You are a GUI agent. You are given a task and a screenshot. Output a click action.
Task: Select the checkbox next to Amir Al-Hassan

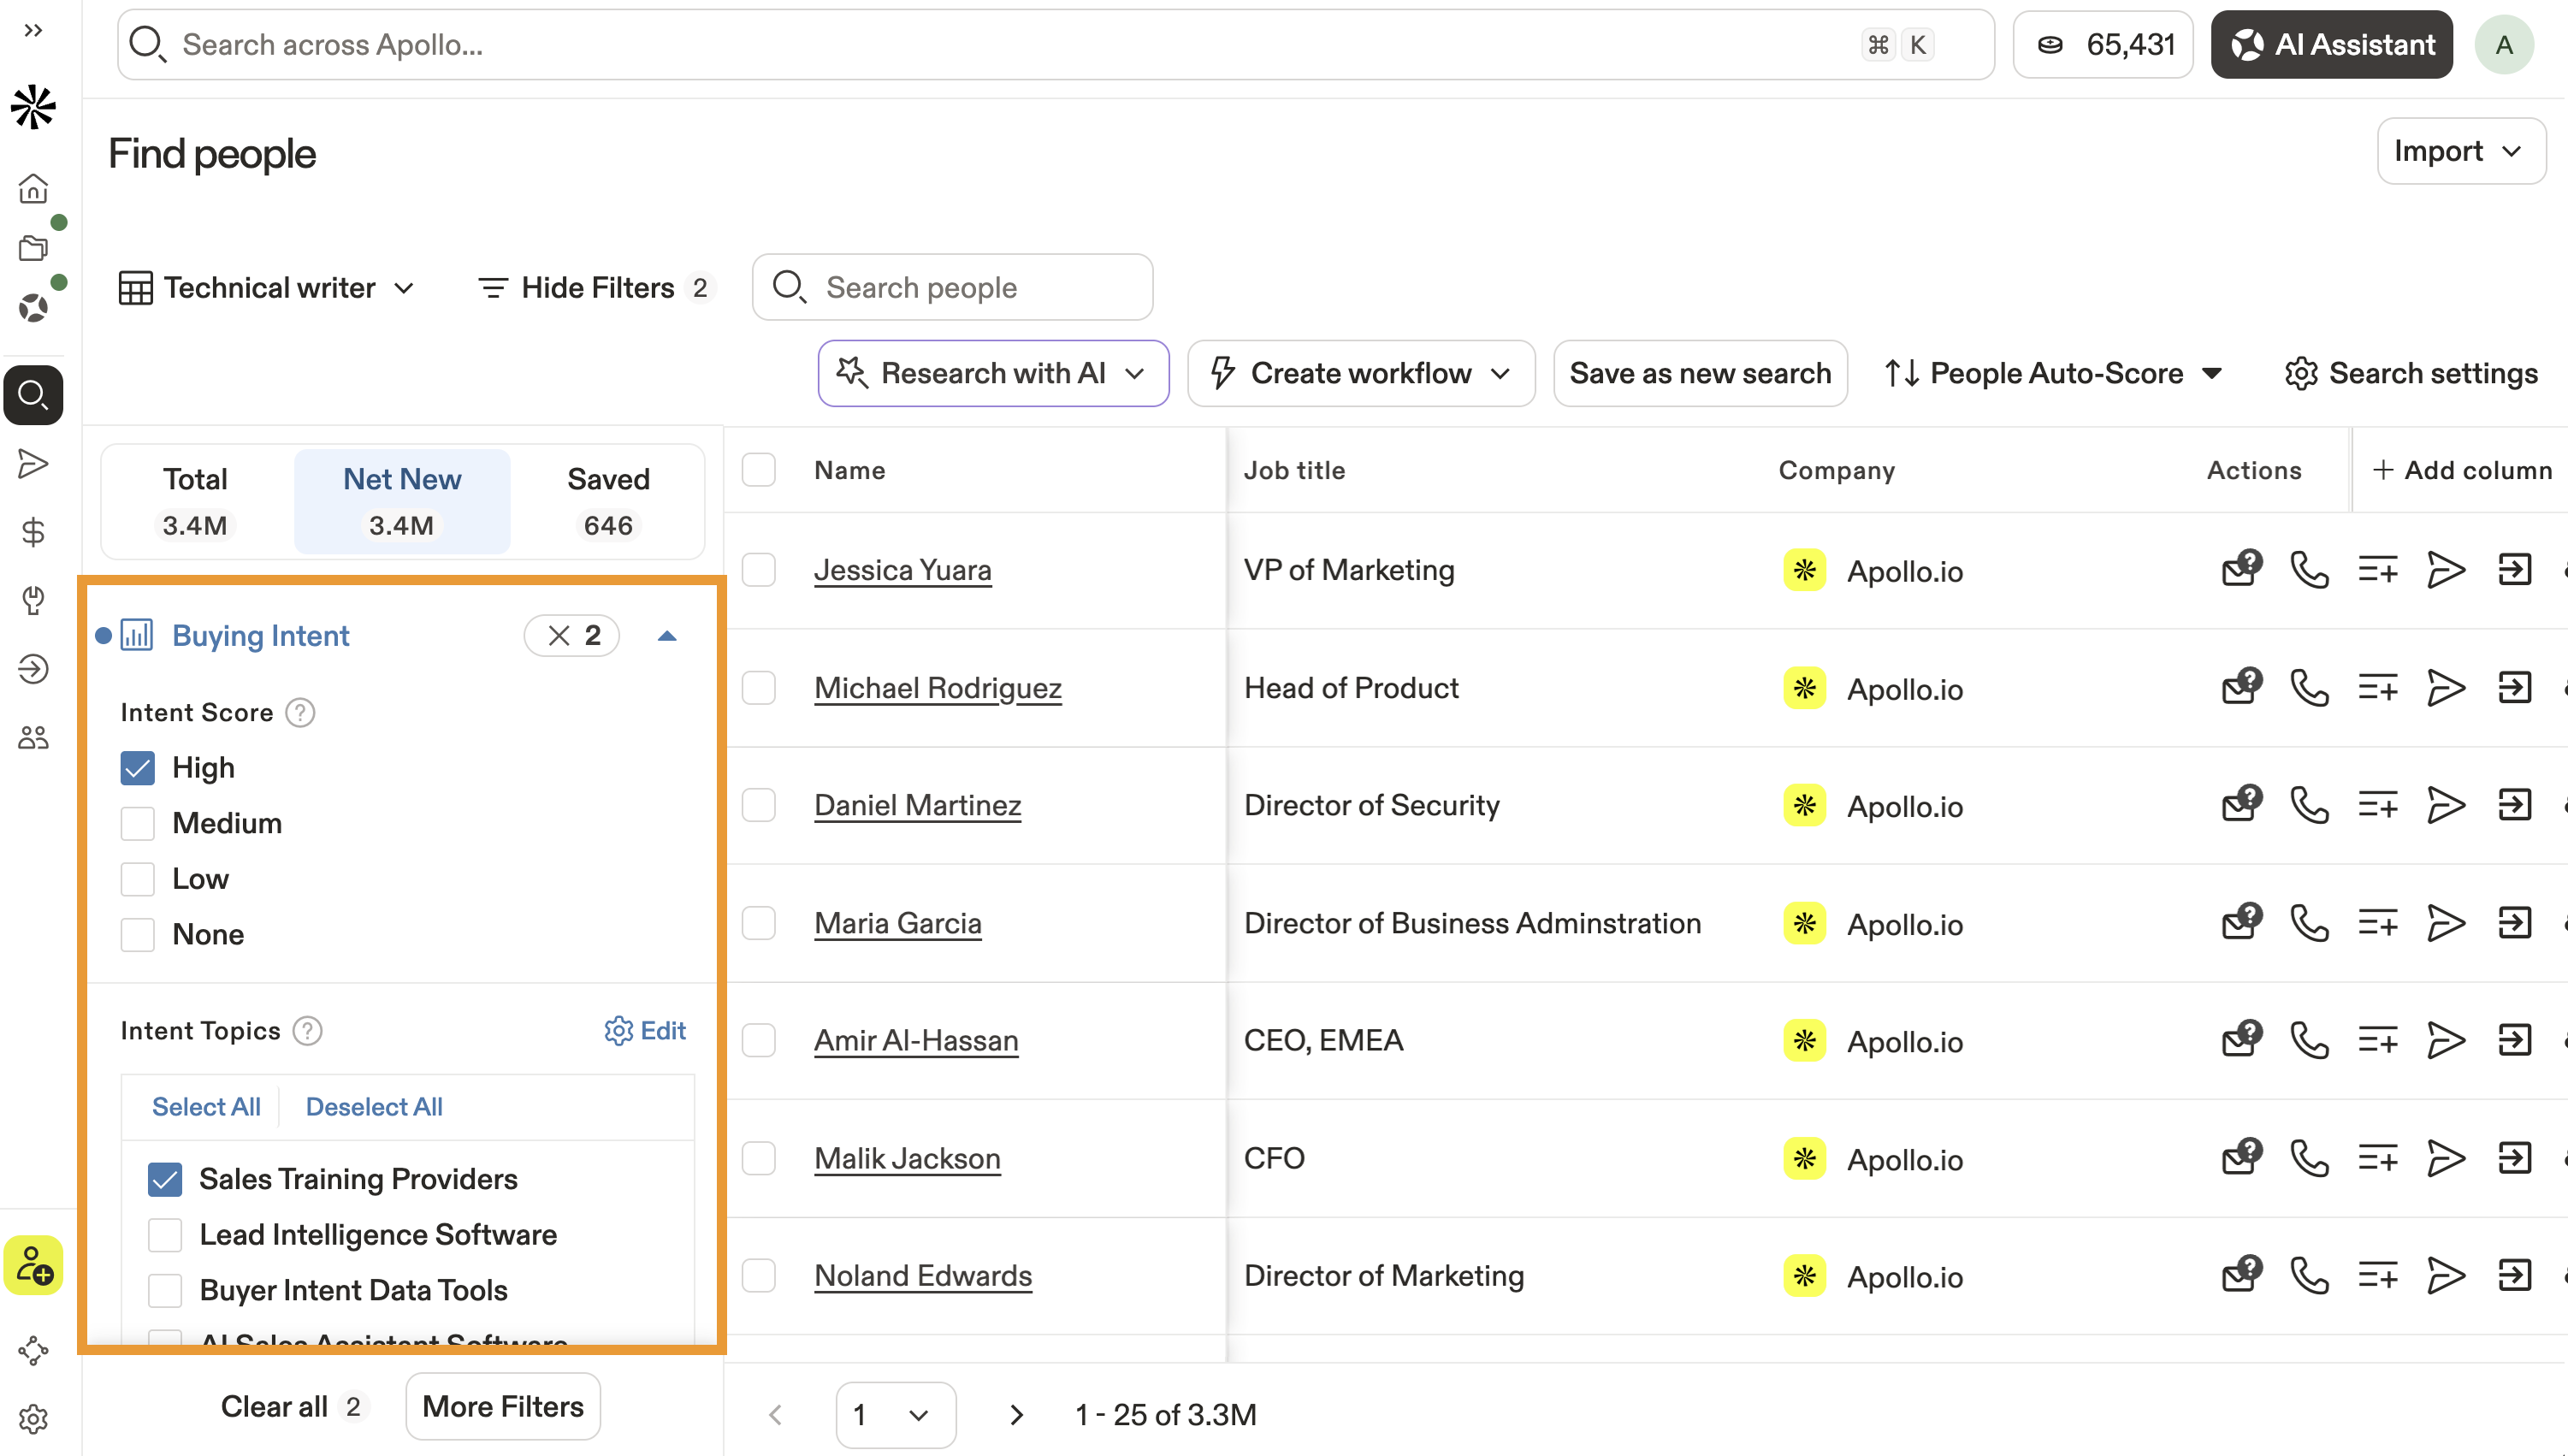click(x=759, y=1040)
